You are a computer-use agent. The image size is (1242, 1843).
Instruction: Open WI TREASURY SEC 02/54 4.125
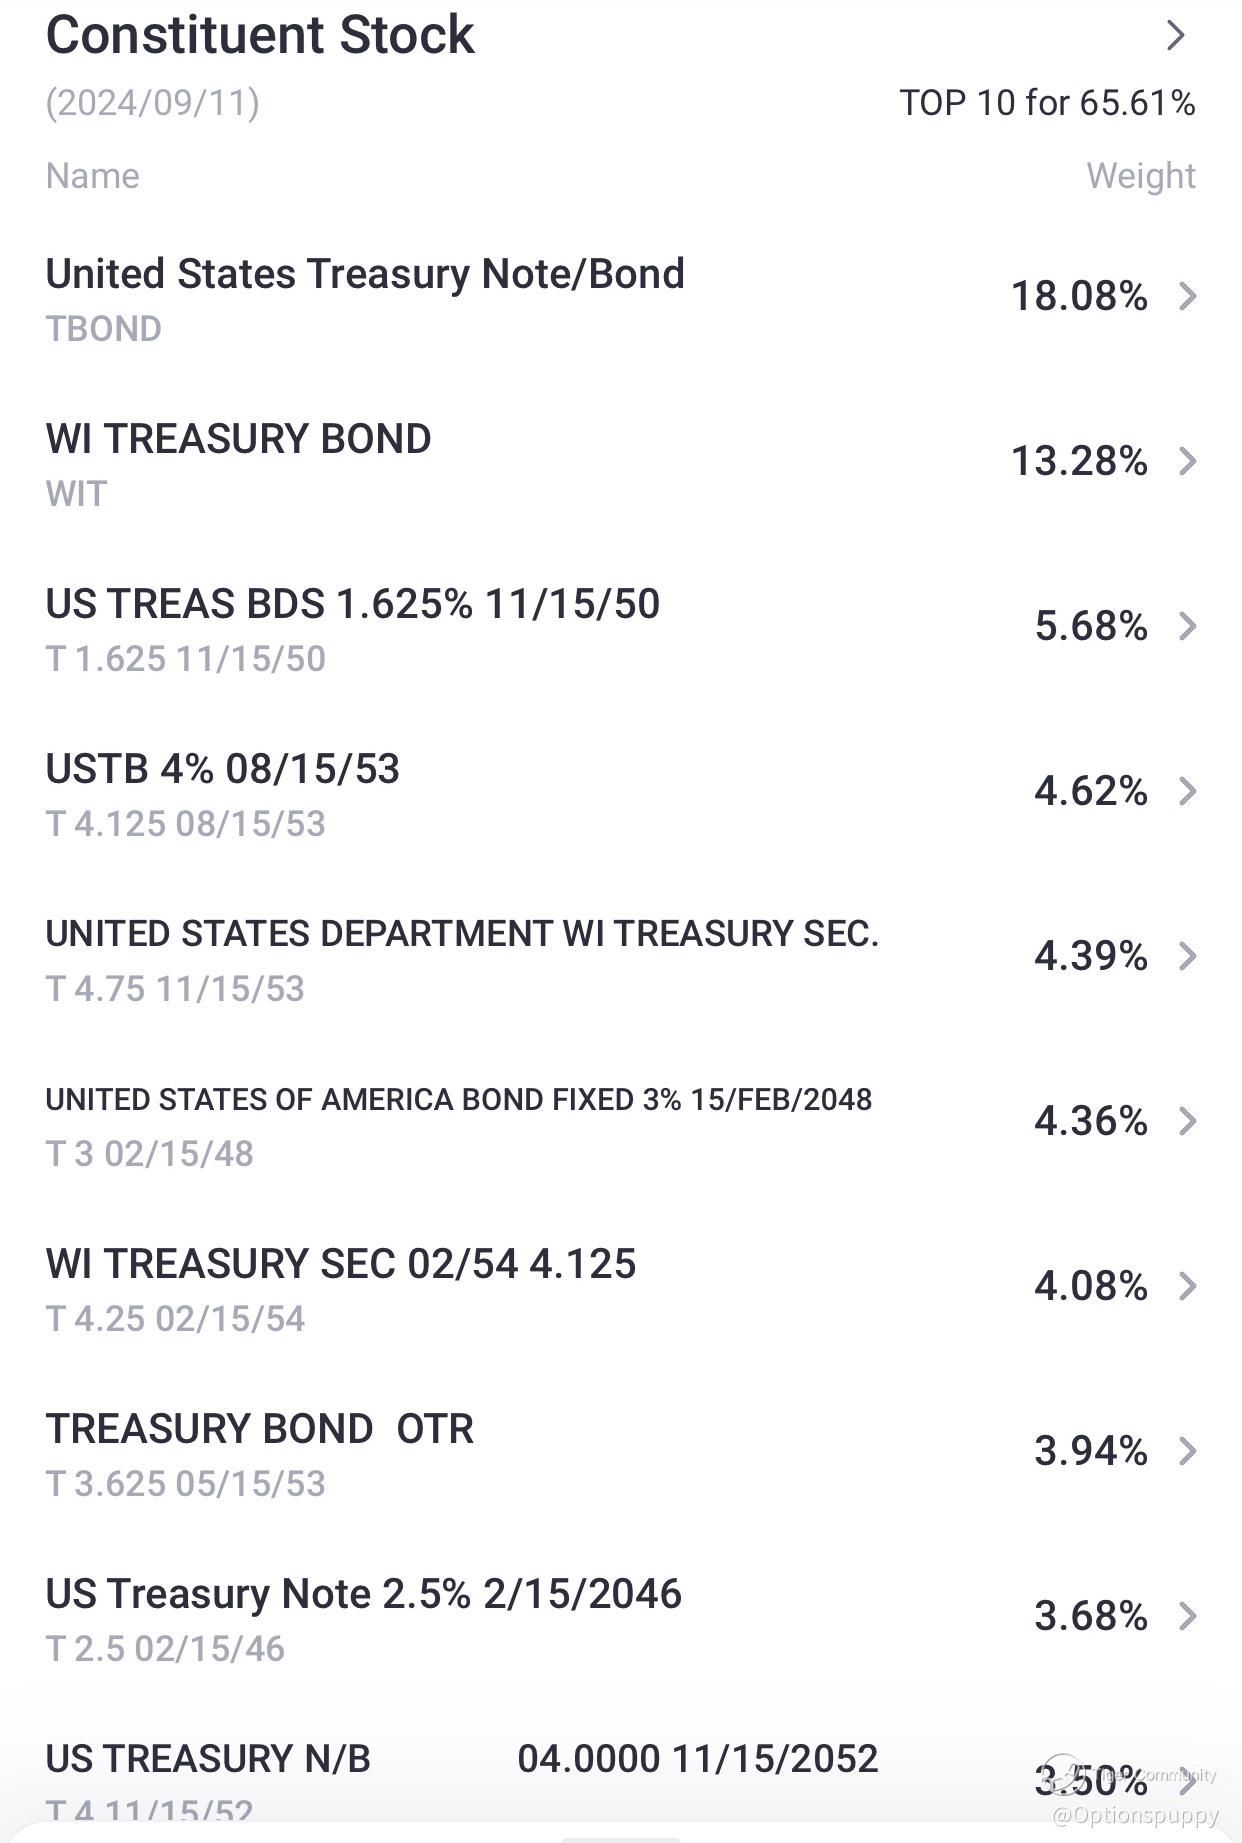[340, 1265]
